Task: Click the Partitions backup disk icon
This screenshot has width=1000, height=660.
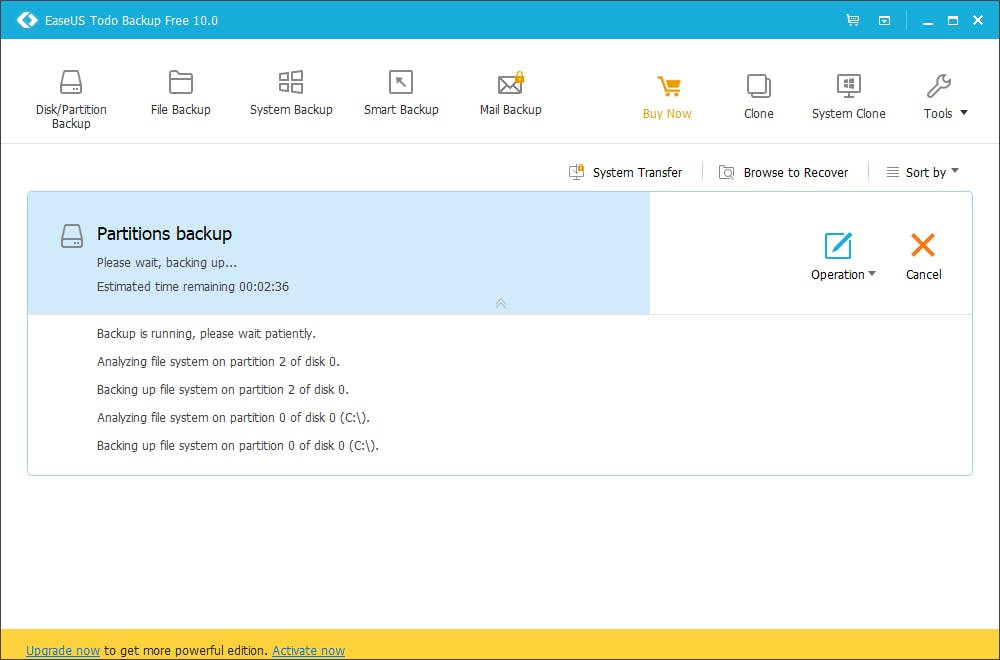Action: coord(71,235)
